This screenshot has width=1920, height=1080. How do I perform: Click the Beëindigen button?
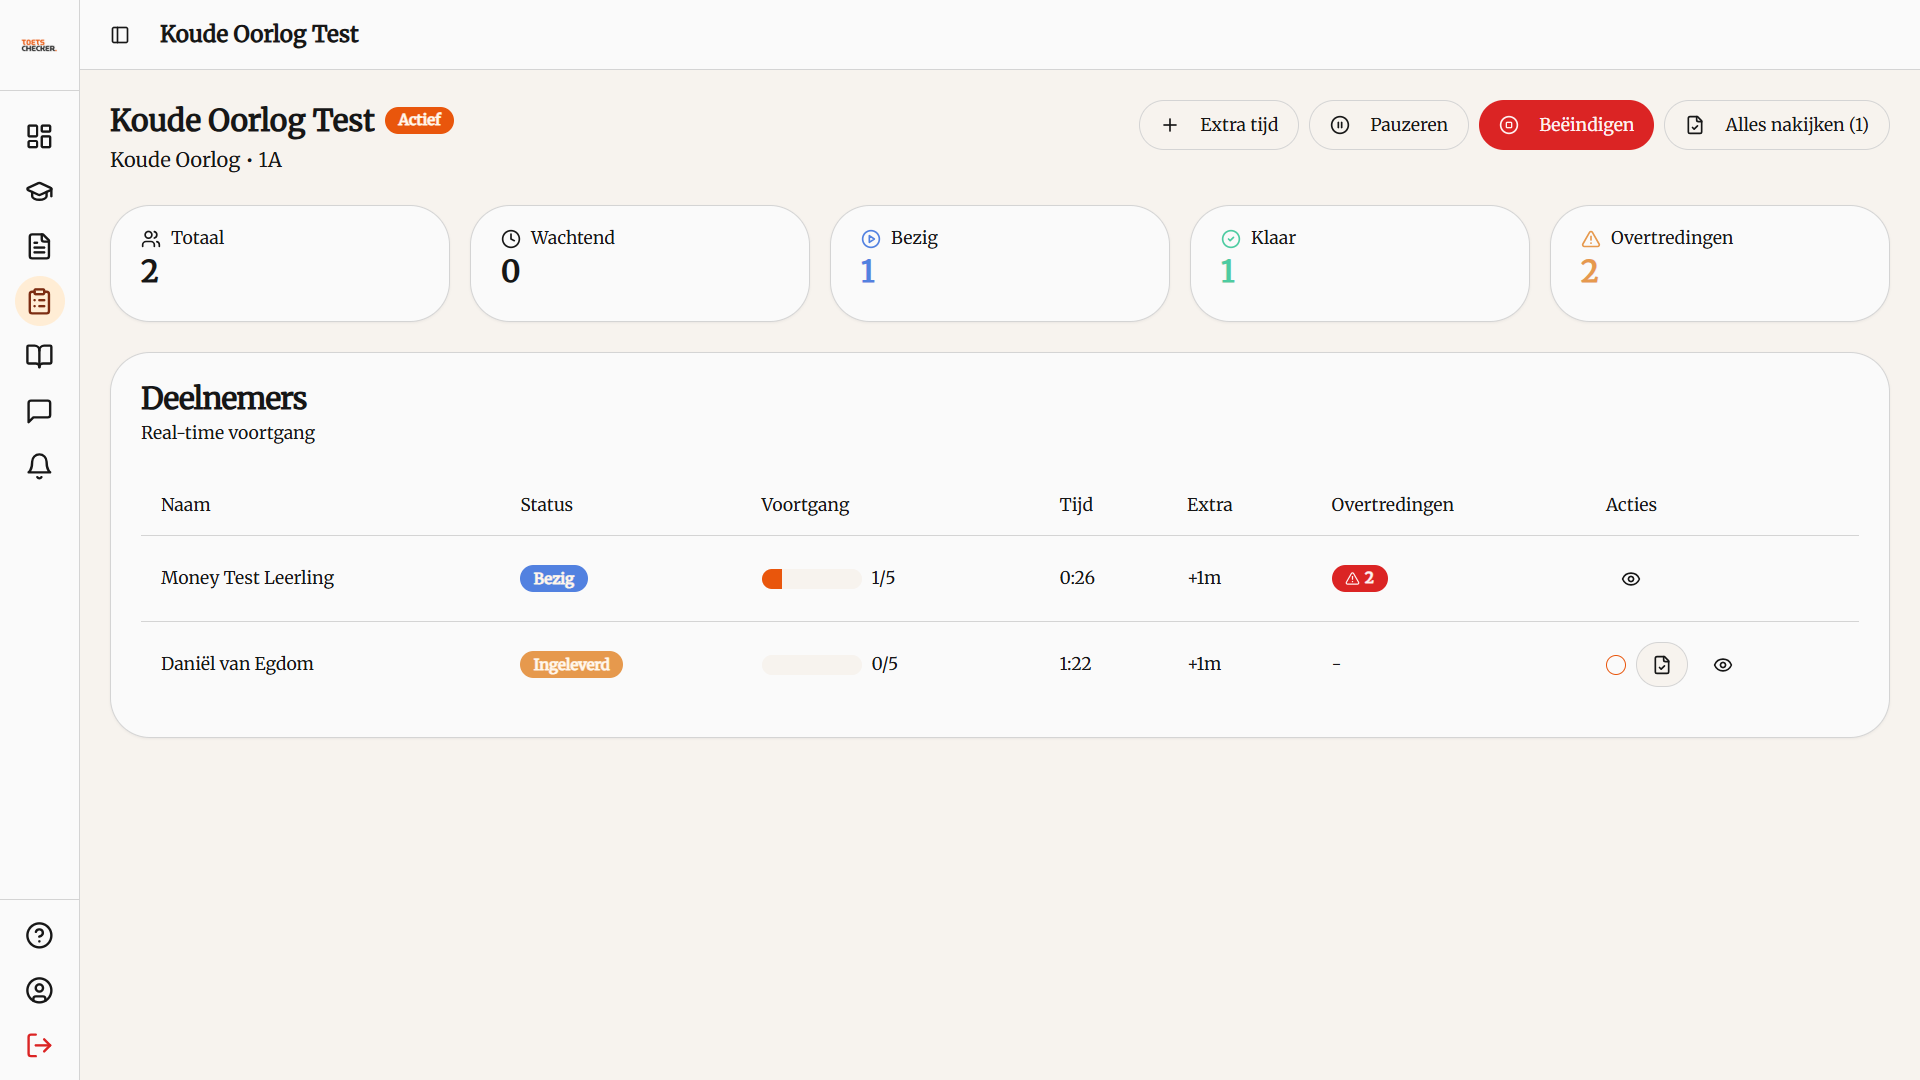(1566, 124)
